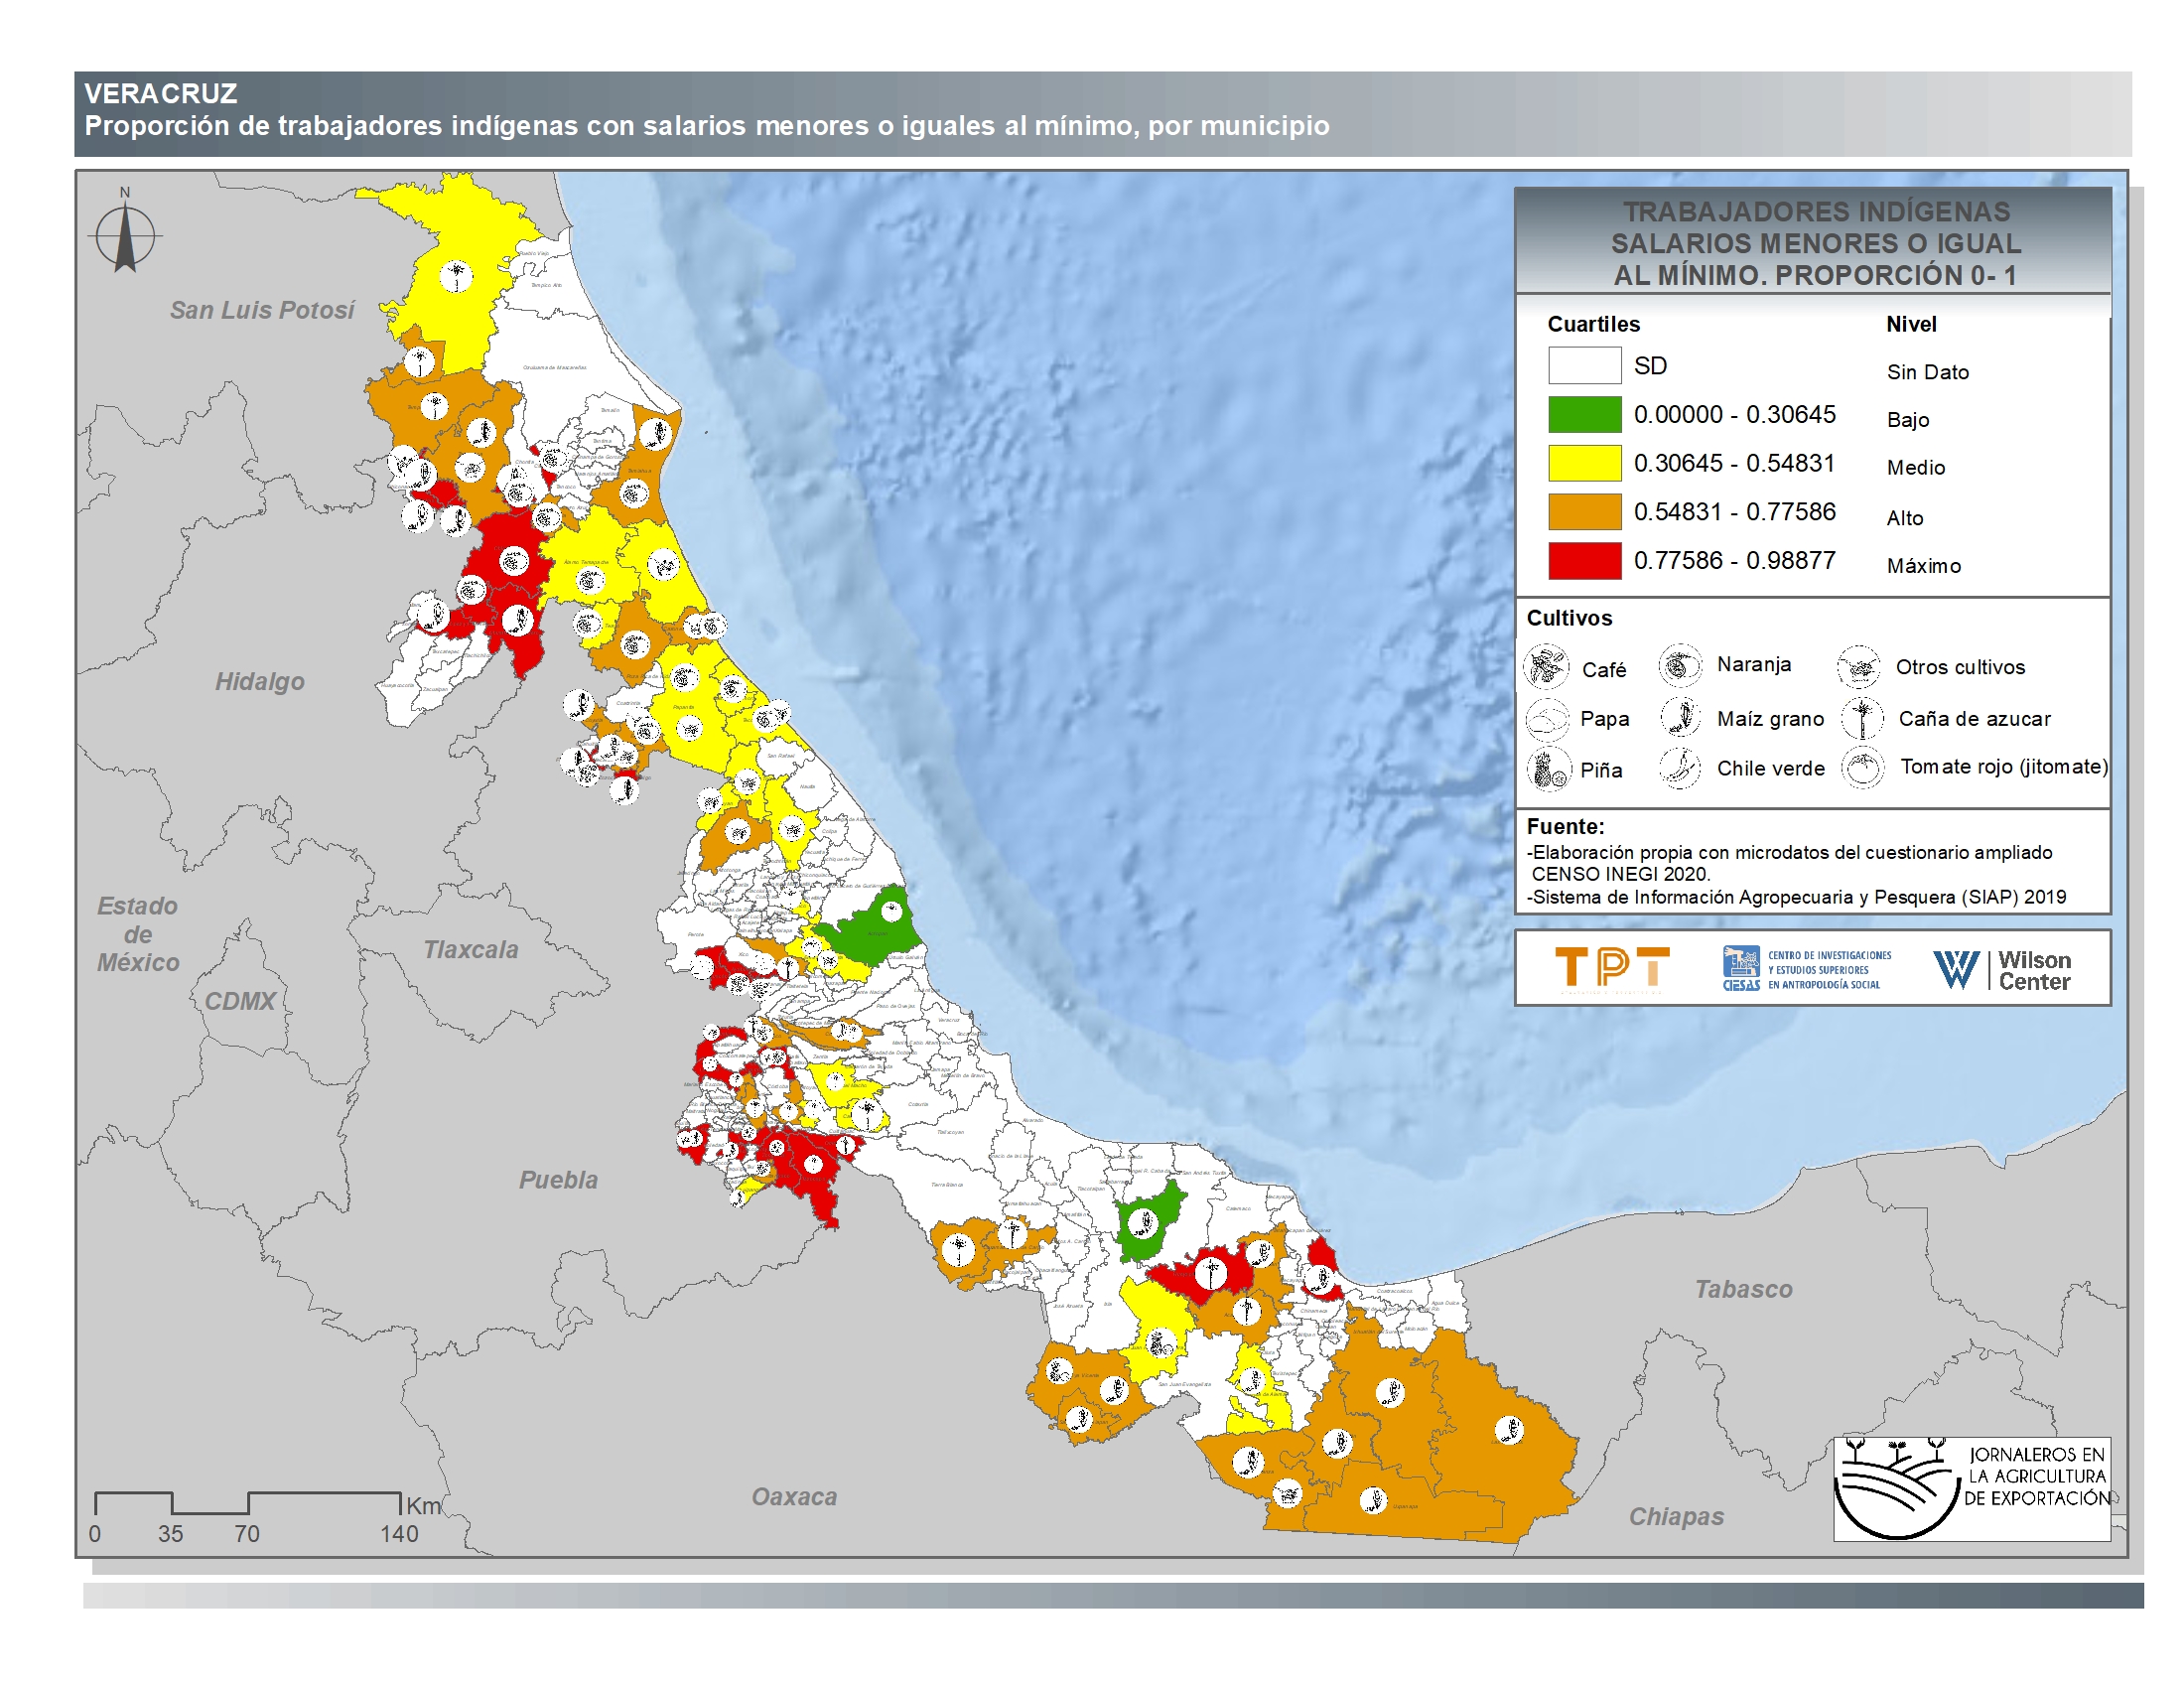Click the Jornaleros en la Agricultura logo
This screenshot has height=1688, width=2184.
coord(1971,1489)
